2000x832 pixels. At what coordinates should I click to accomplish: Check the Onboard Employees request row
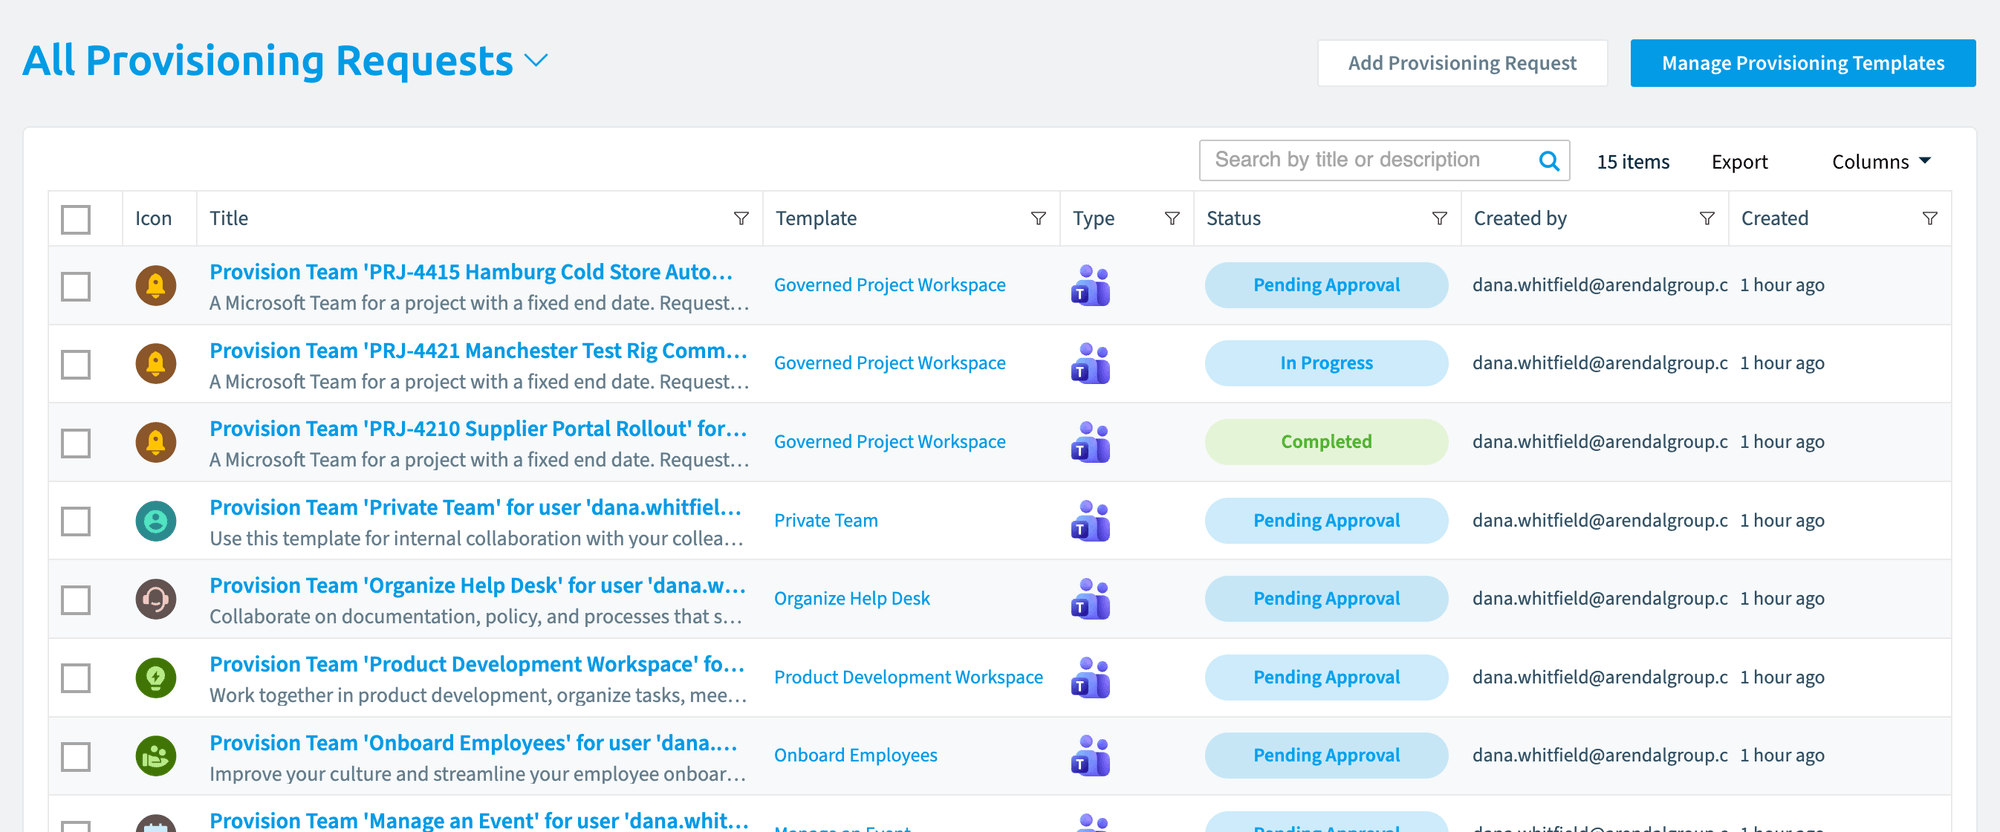(x=76, y=757)
